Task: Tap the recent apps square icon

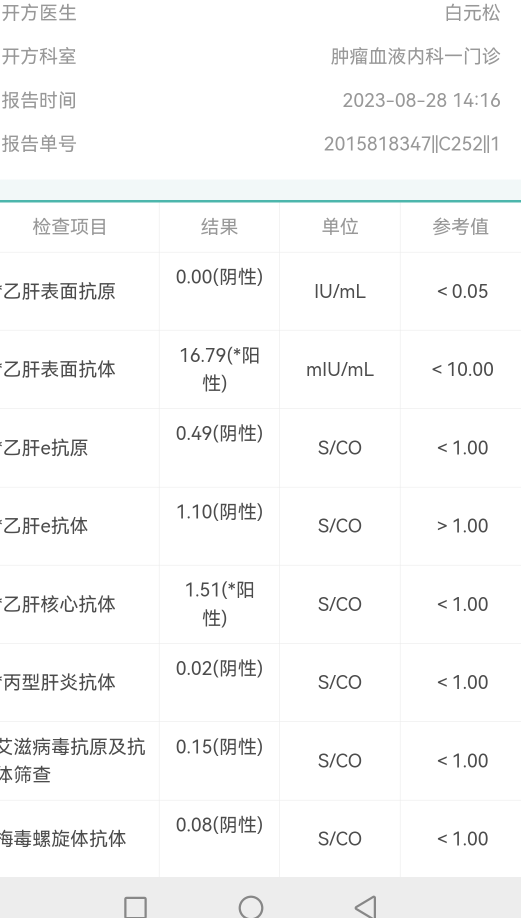Action: [x=135, y=907]
